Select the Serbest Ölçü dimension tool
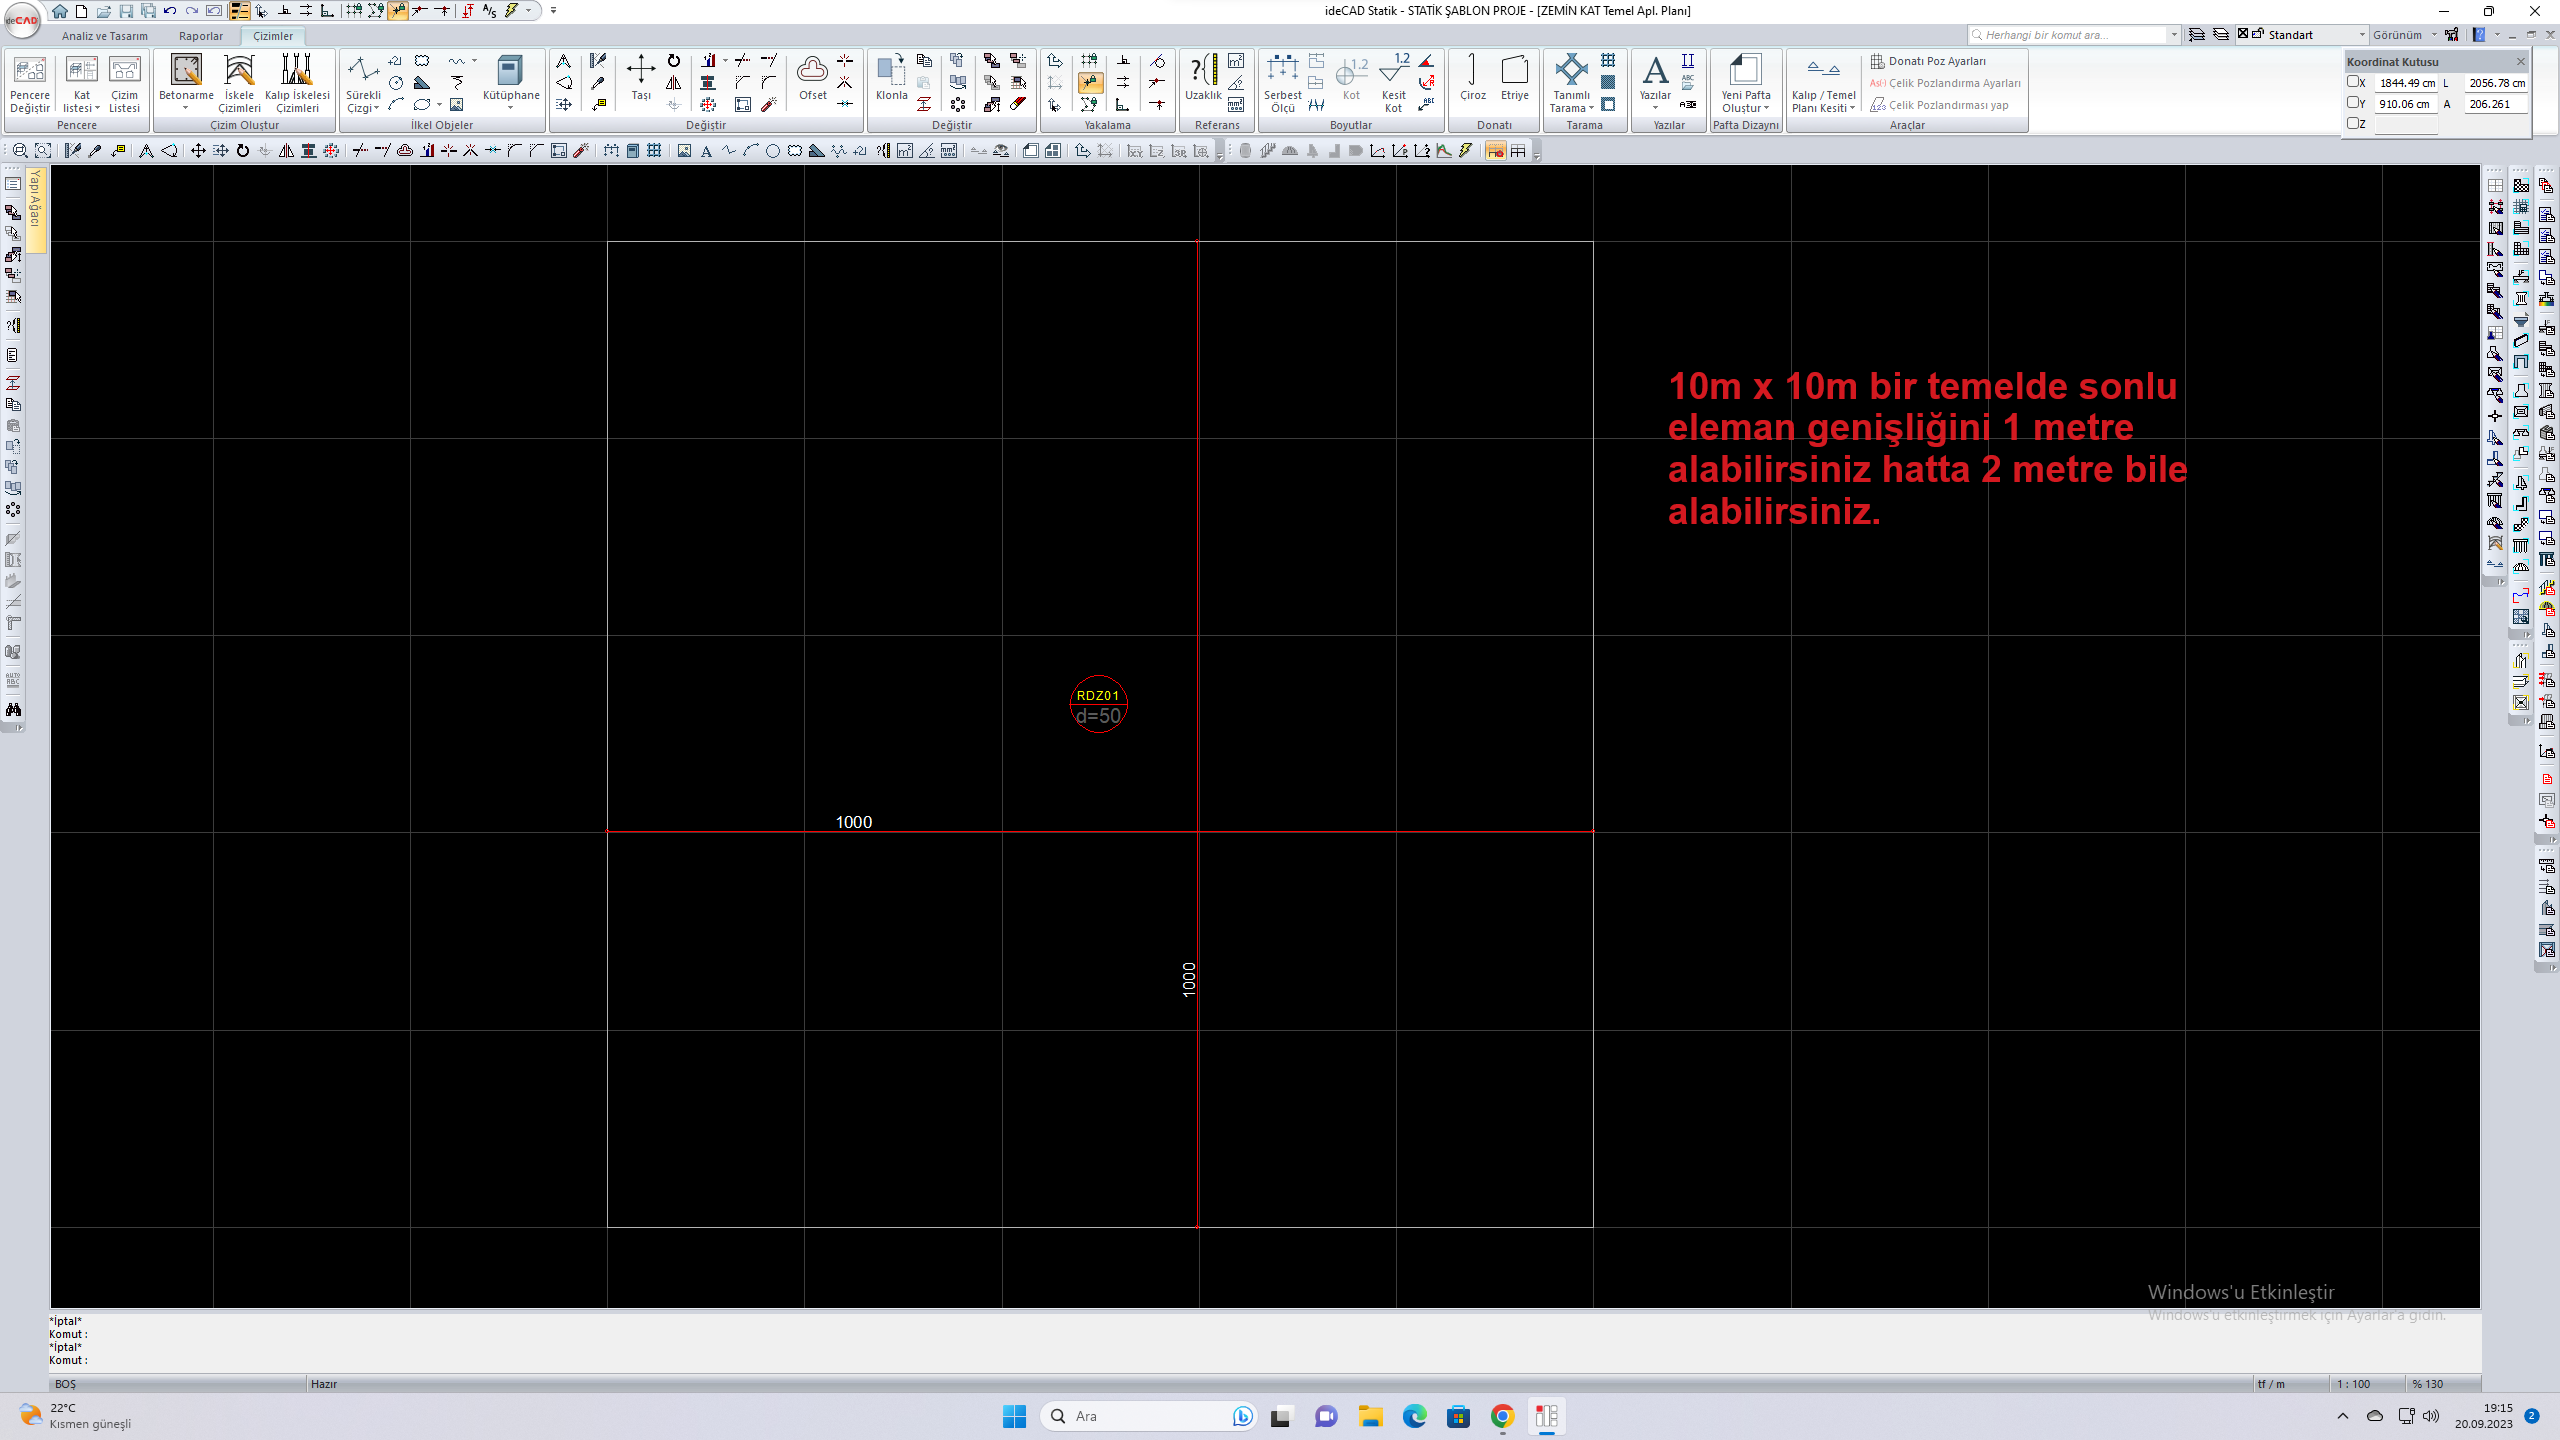Viewport: 2560px width, 1440px height. coord(1282,83)
